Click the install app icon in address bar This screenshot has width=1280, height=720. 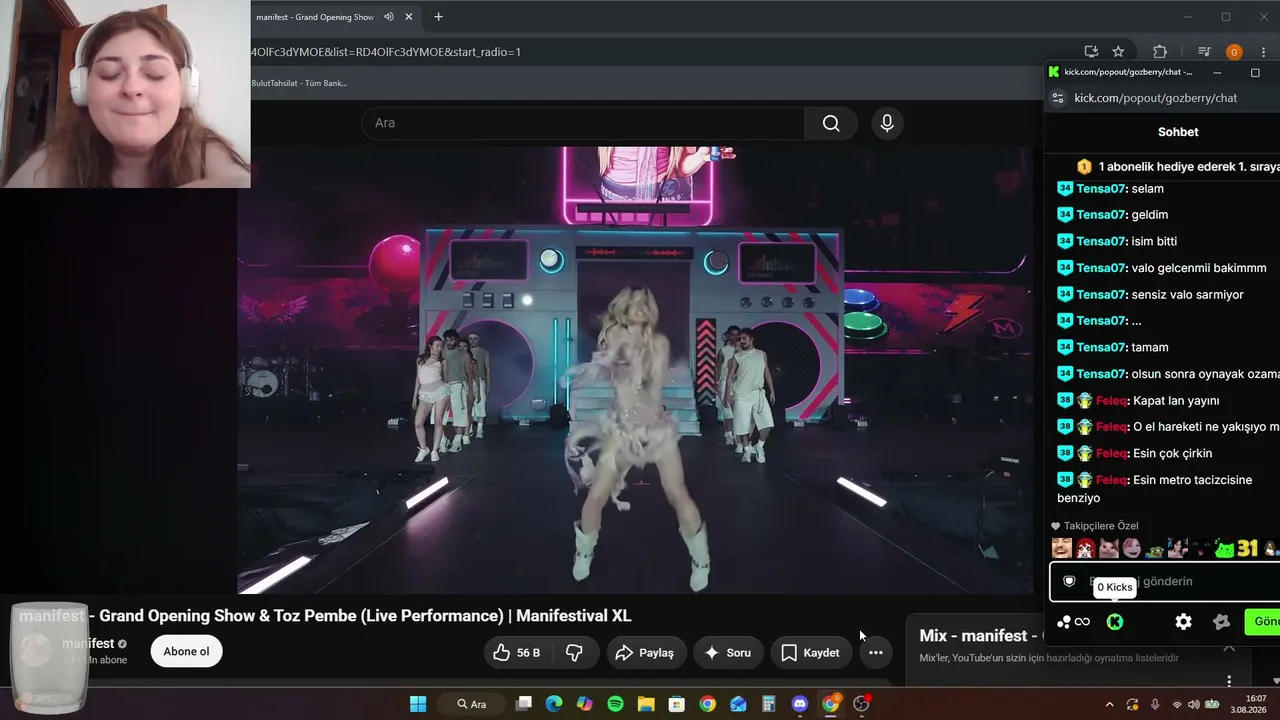1091,52
